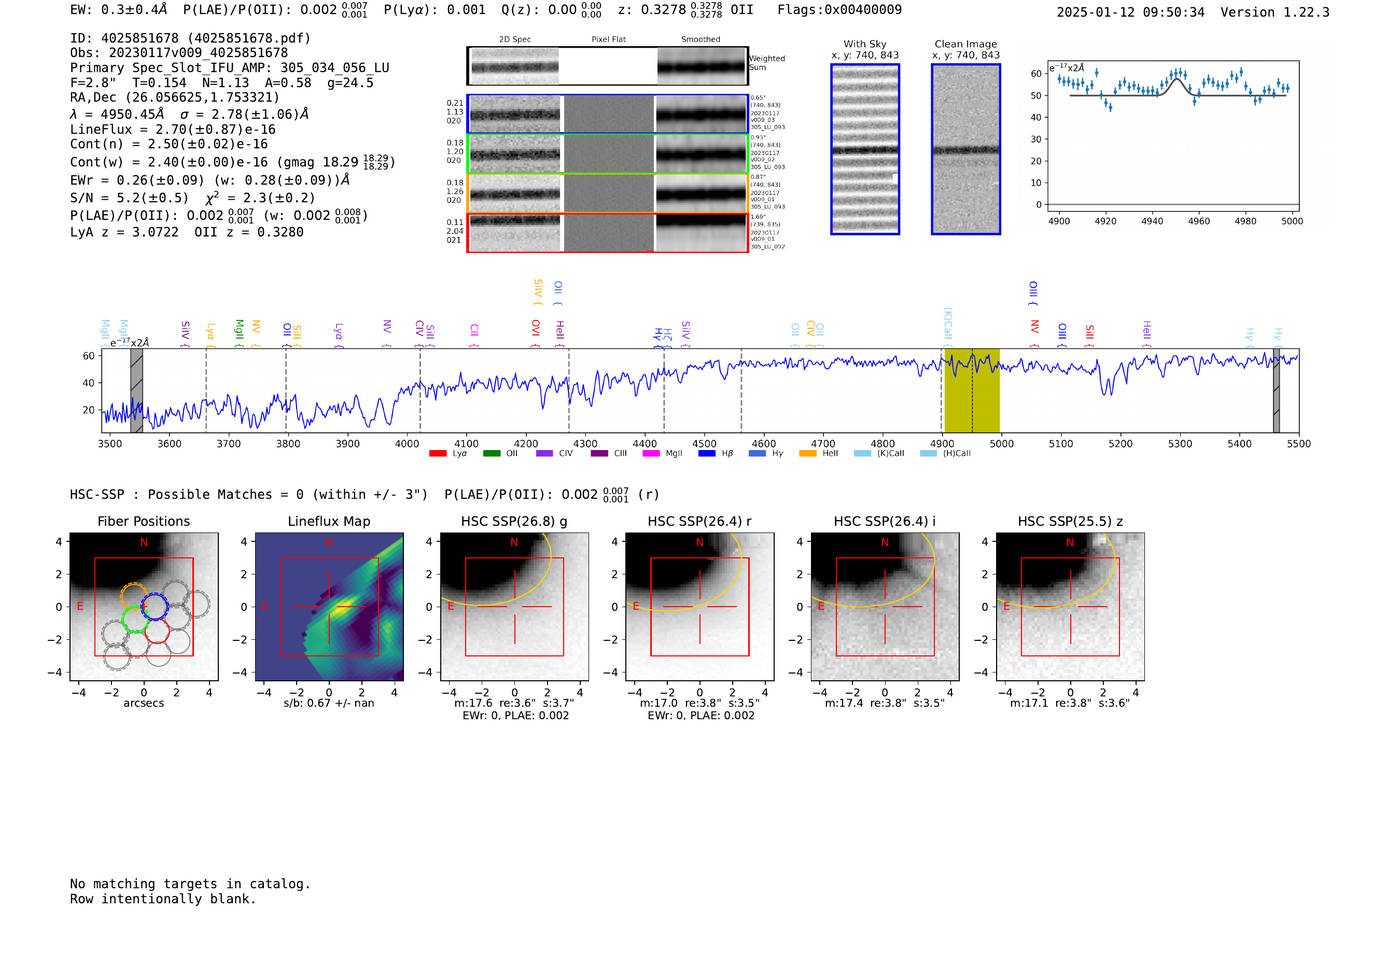
Task: Click the green OII legend swatch
Action: (491, 454)
